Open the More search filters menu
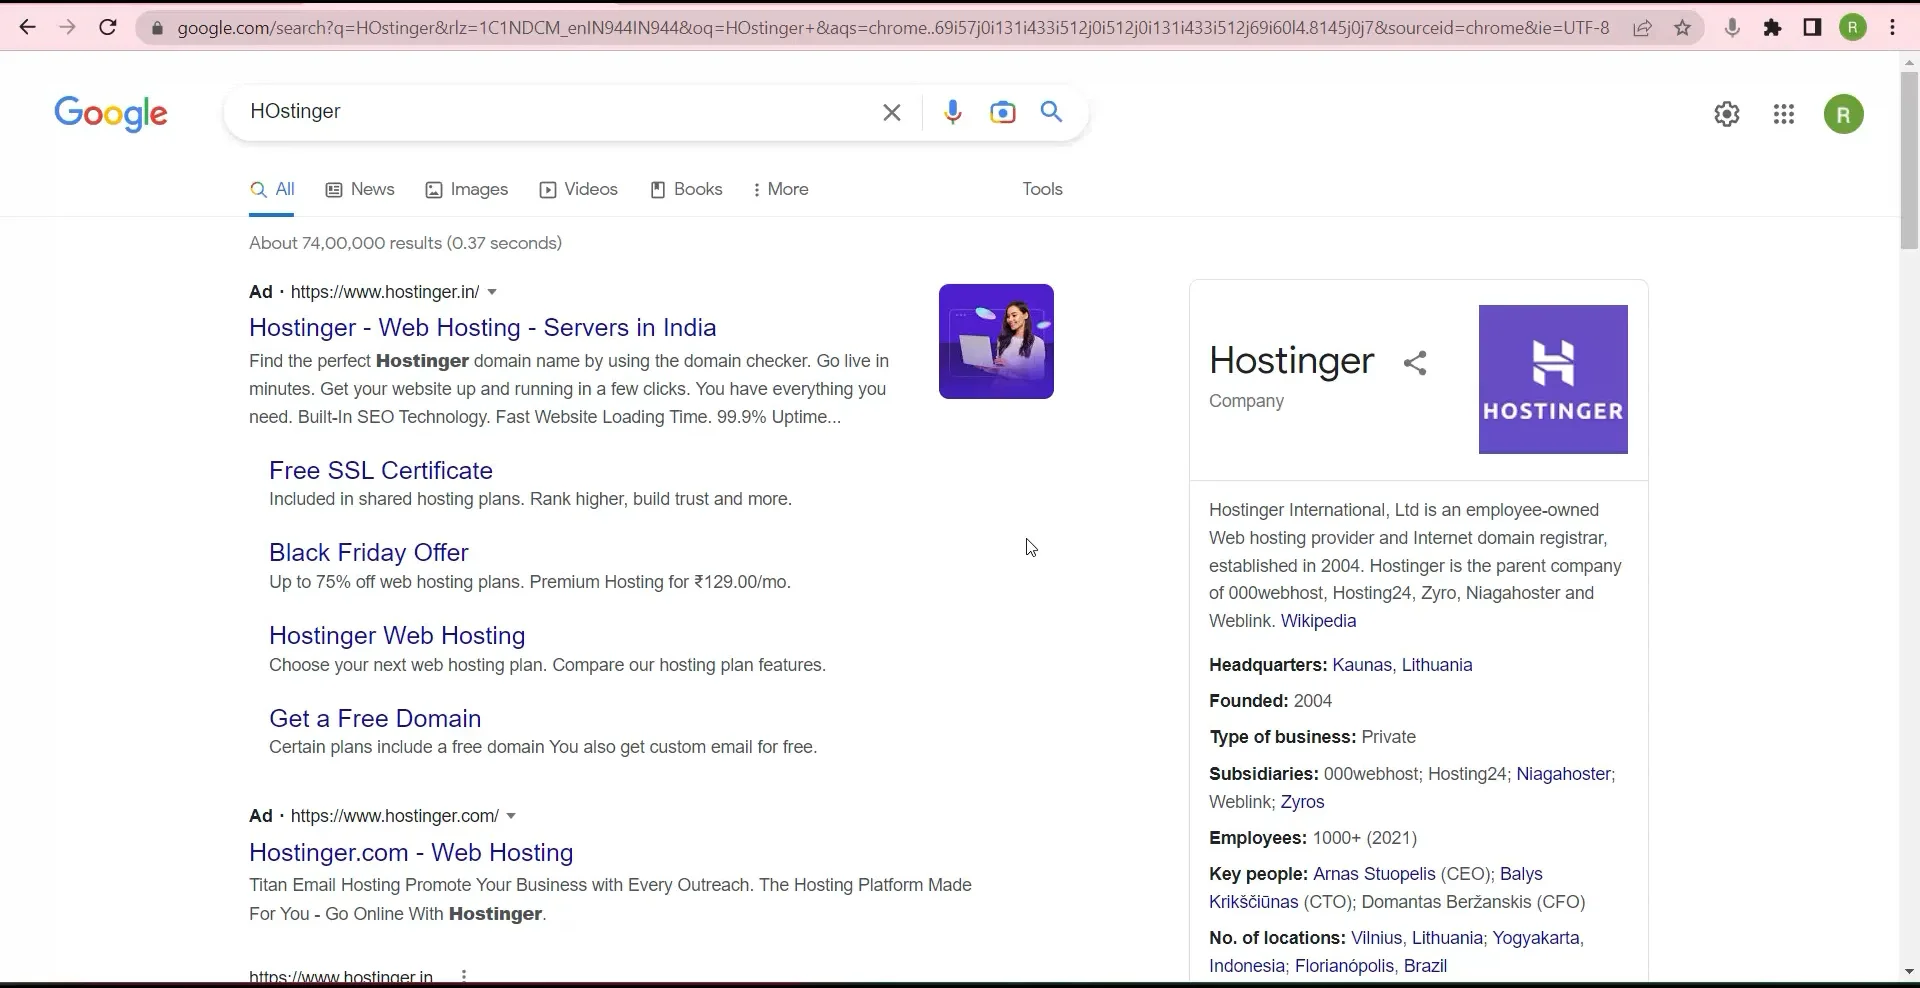The height and width of the screenshot is (988, 1920). tap(780, 189)
